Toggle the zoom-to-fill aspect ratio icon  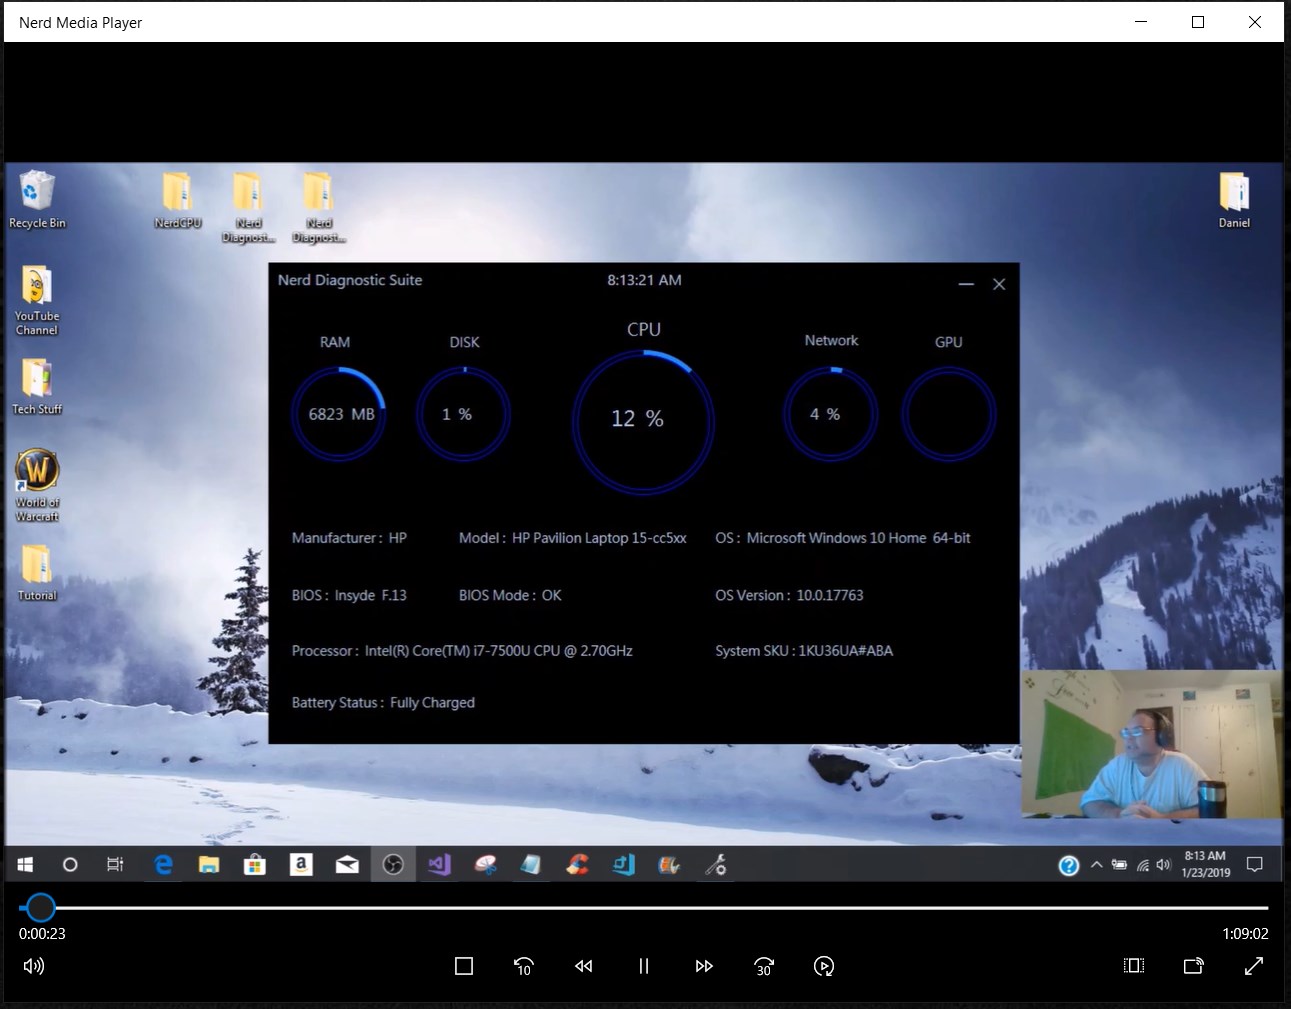point(1134,966)
